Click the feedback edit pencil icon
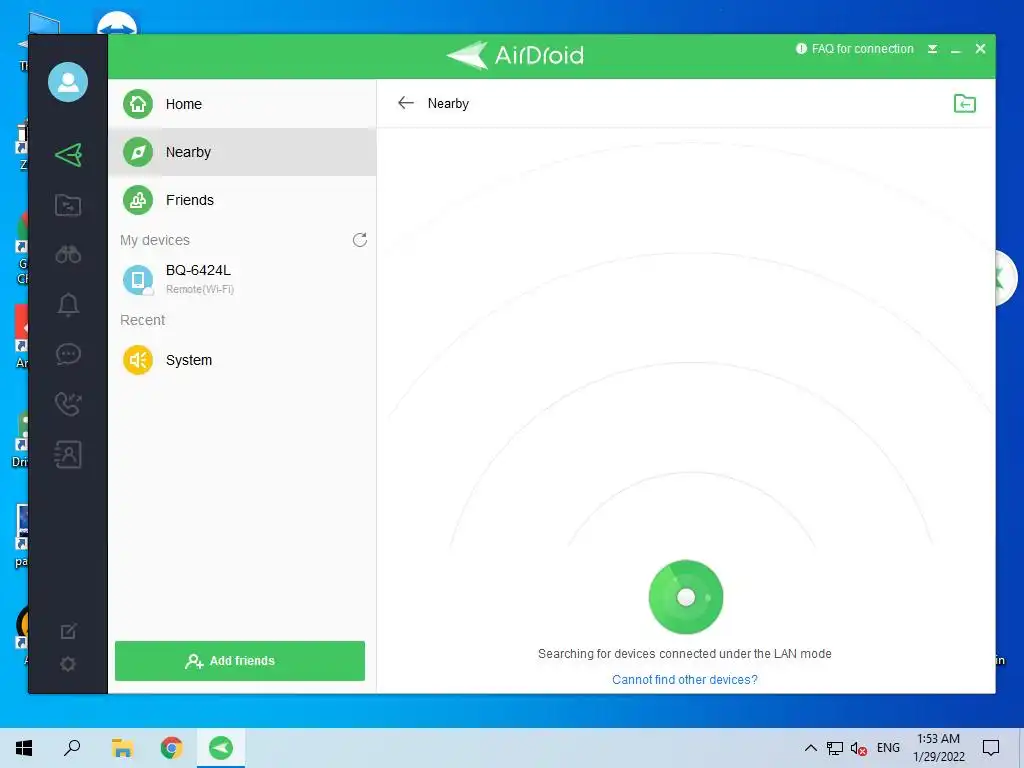This screenshot has height=768, width=1024. (x=68, y=631)
